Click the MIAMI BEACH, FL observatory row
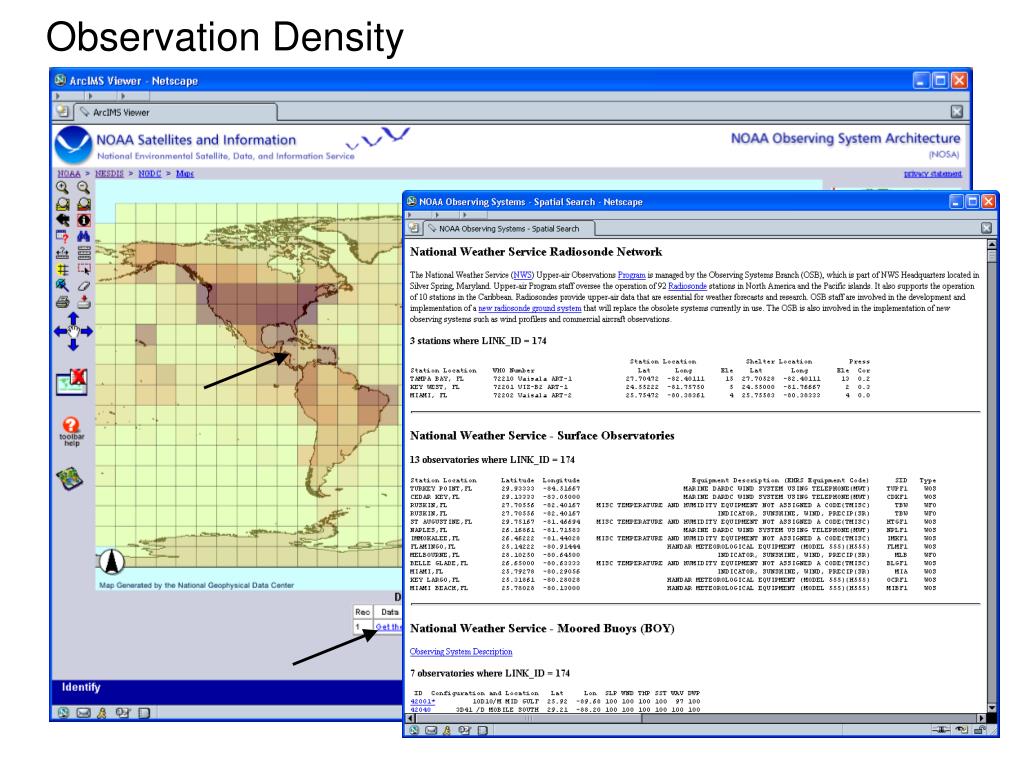Image resolution: width=1024 pixels, height=768 pixels. [x=673, y=588]
